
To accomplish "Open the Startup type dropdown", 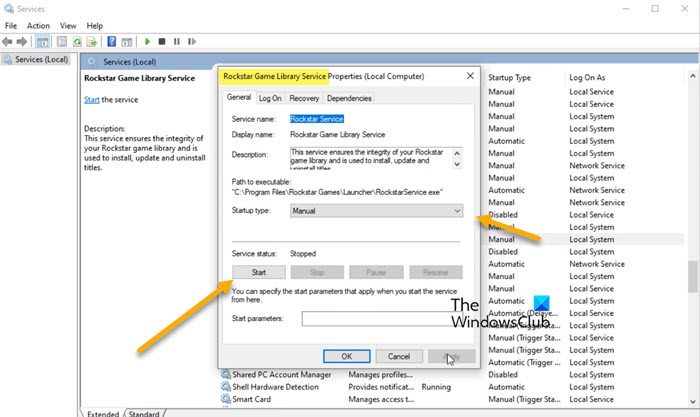I will (376, 211).
